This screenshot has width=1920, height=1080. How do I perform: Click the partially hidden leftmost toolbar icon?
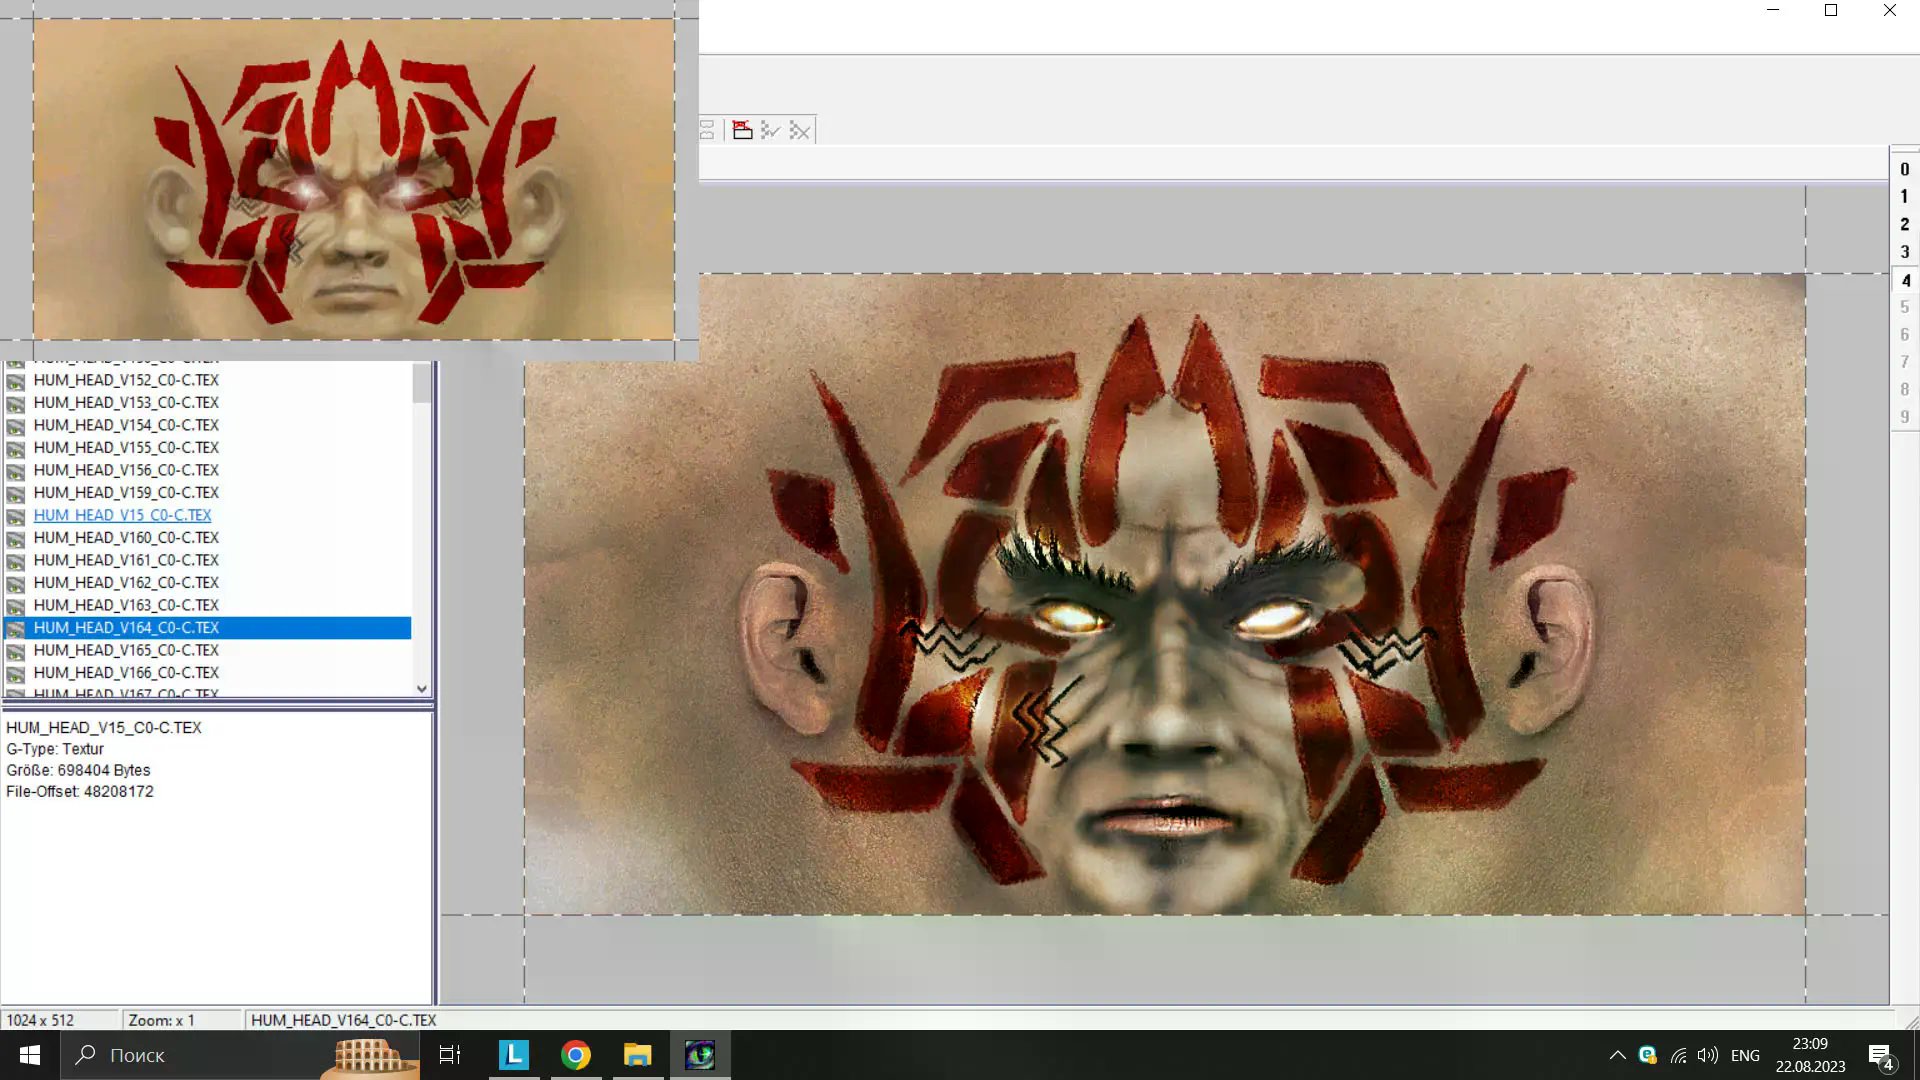(x=707, y=130)
